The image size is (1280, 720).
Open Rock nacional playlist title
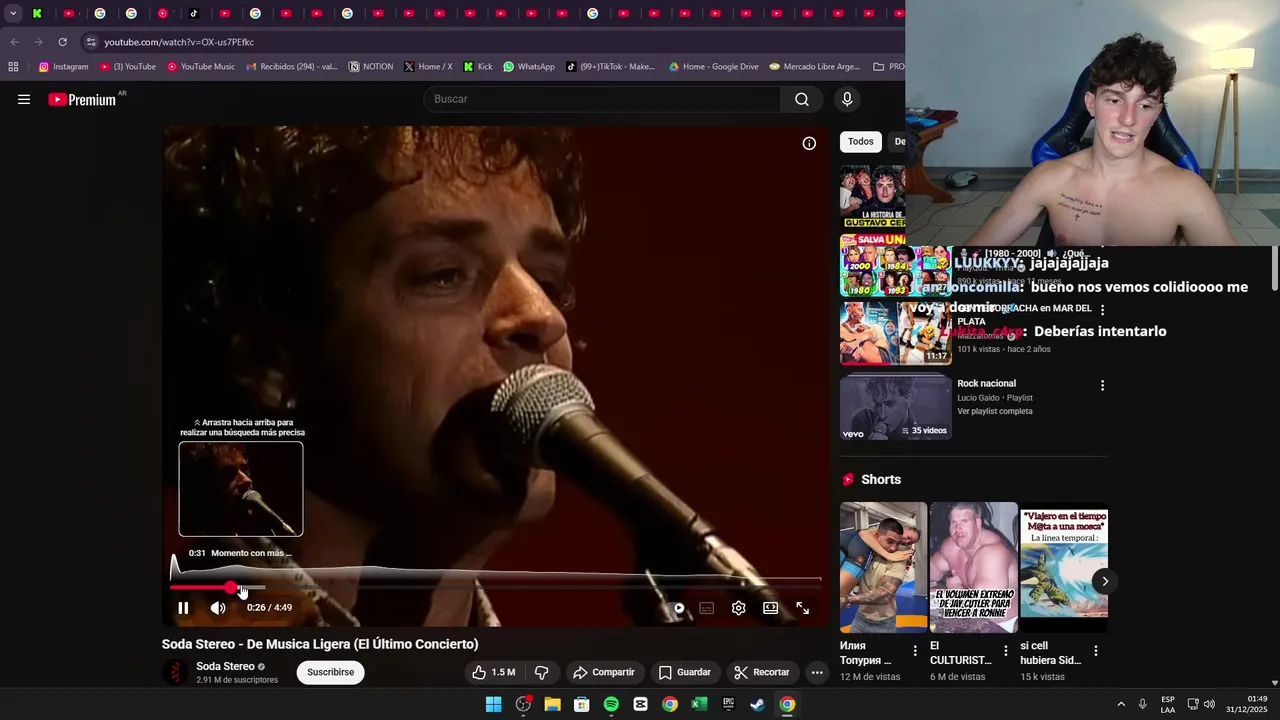pyautogui.click(x=986, y=384)
